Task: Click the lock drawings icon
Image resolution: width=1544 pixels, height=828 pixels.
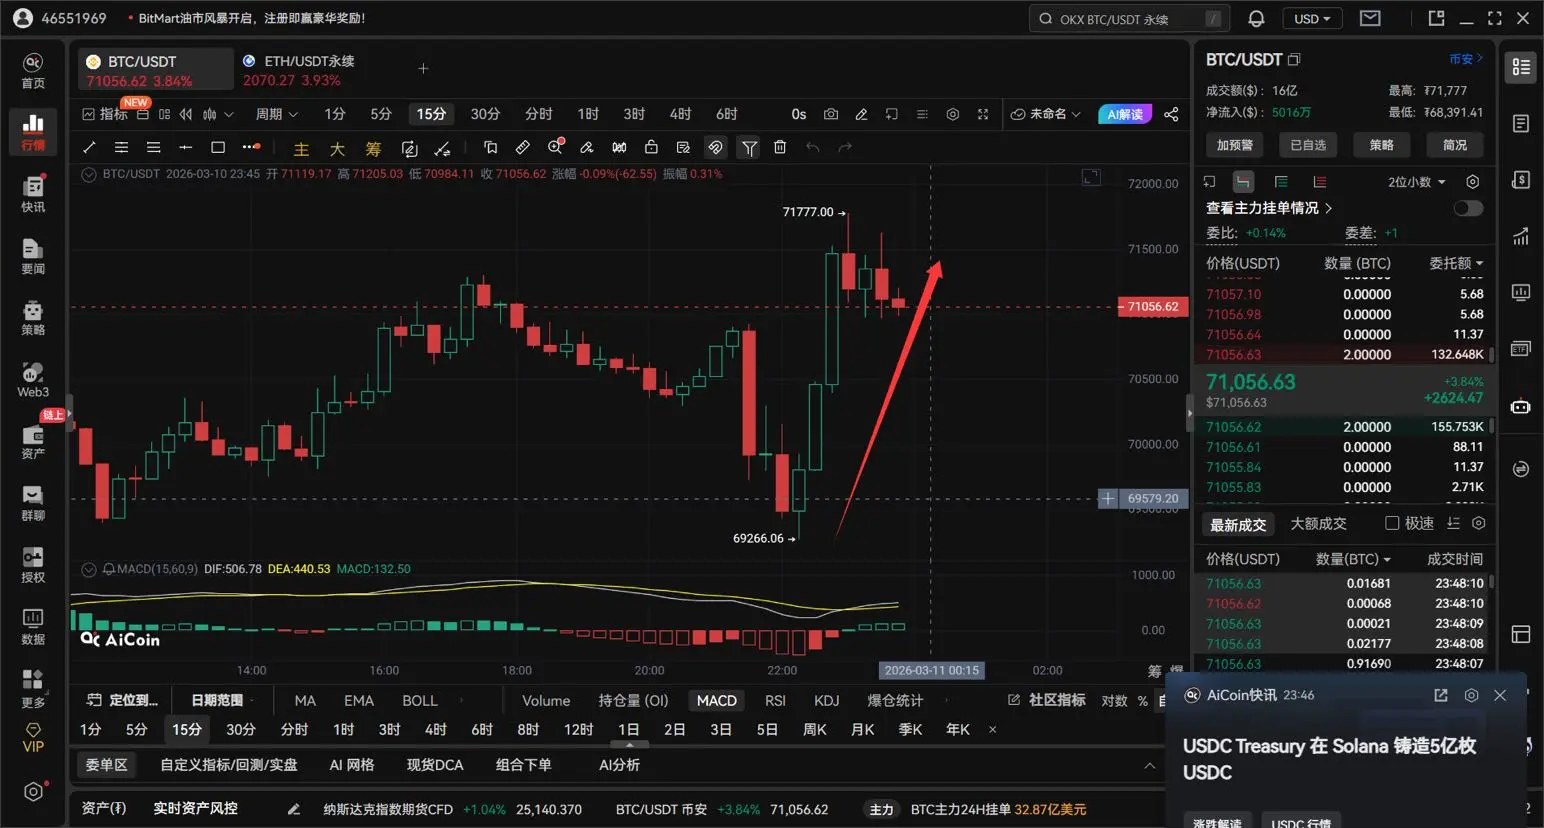Action: click(x=651, y=147)
